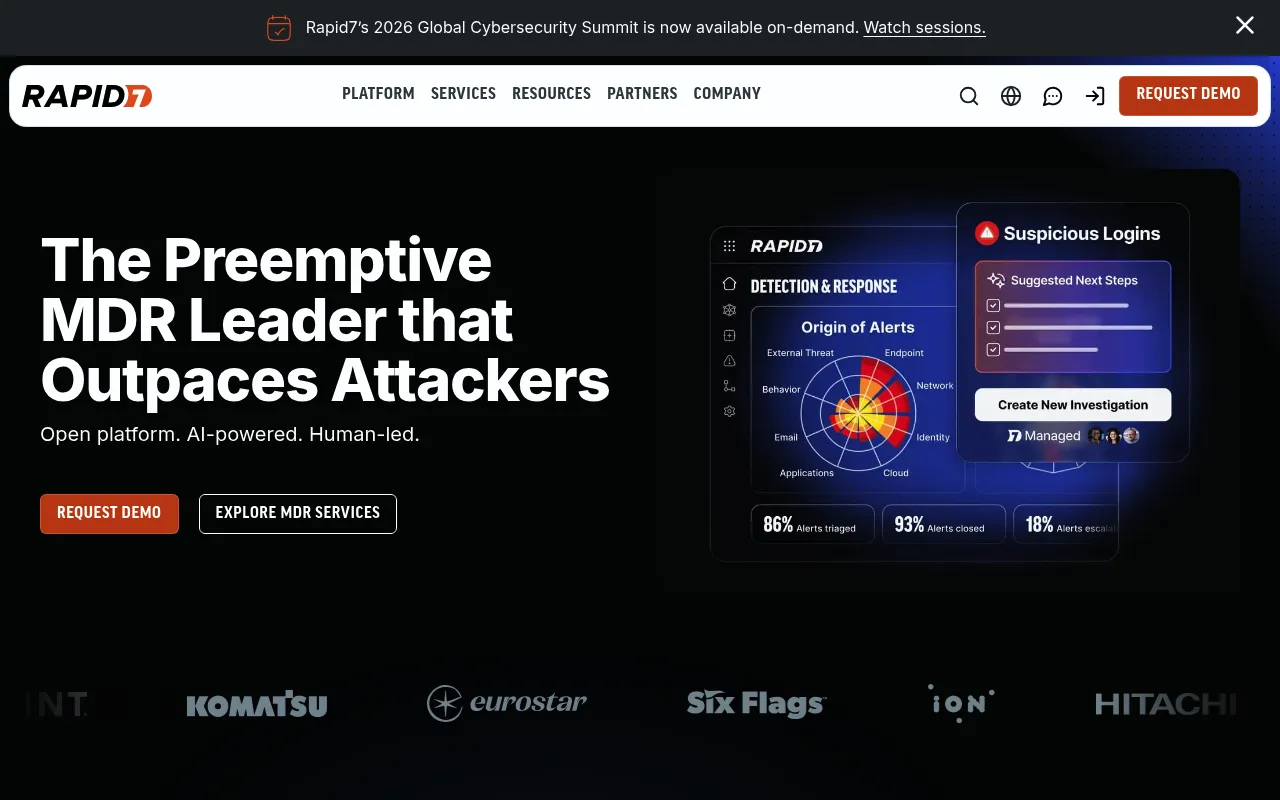Click the apps grid icon in the dashboard illustration
1280x800 pixels.
729,246
